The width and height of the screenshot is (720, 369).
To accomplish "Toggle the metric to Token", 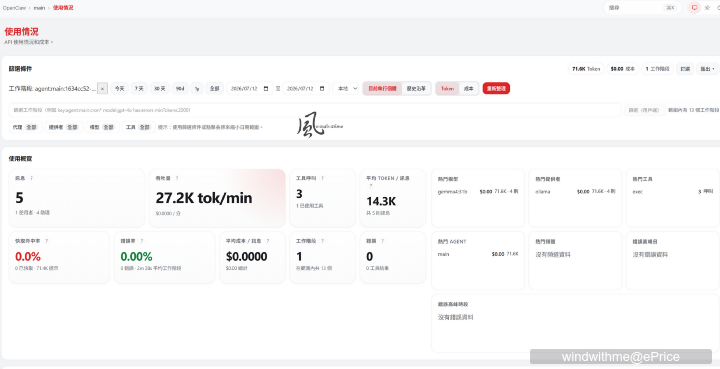I will pyautogui.click(x=448, y=89).
